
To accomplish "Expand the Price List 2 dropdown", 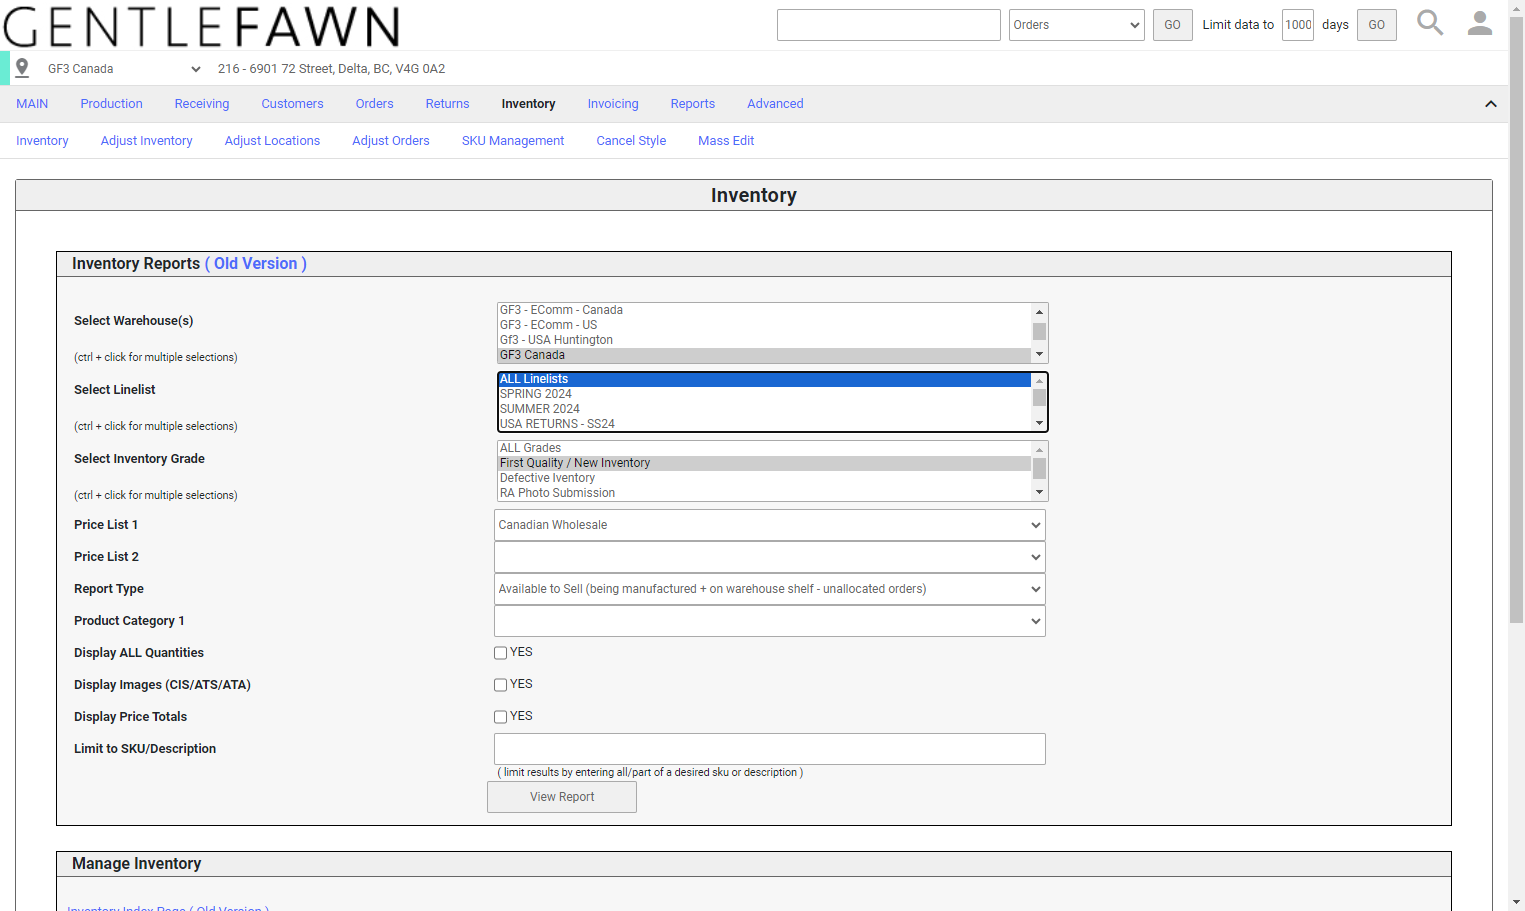I will [x=770, y=557].
